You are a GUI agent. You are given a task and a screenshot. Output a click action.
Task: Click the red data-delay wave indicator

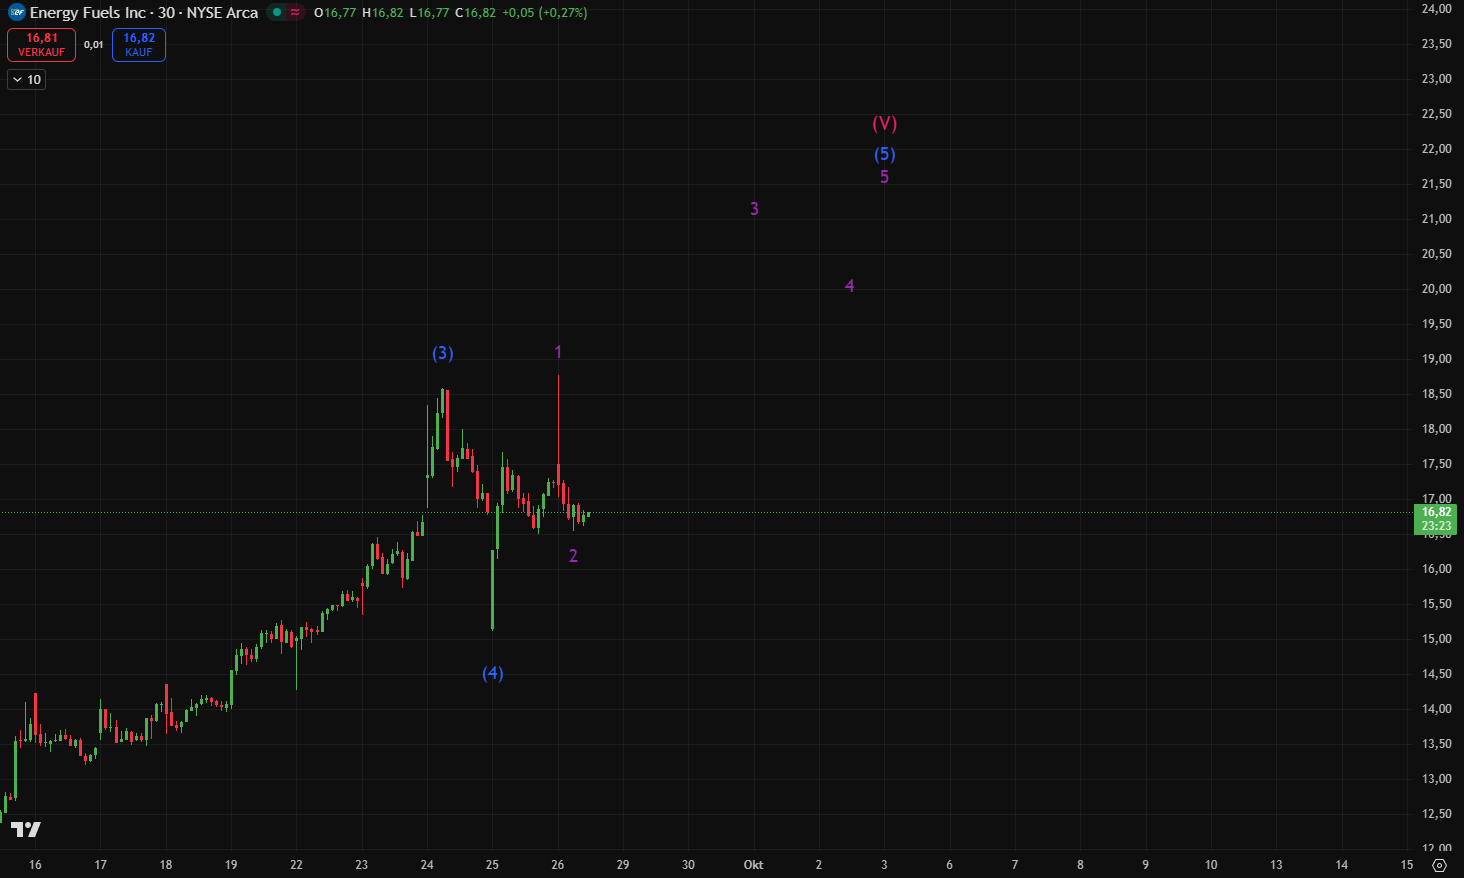(295, 13)
